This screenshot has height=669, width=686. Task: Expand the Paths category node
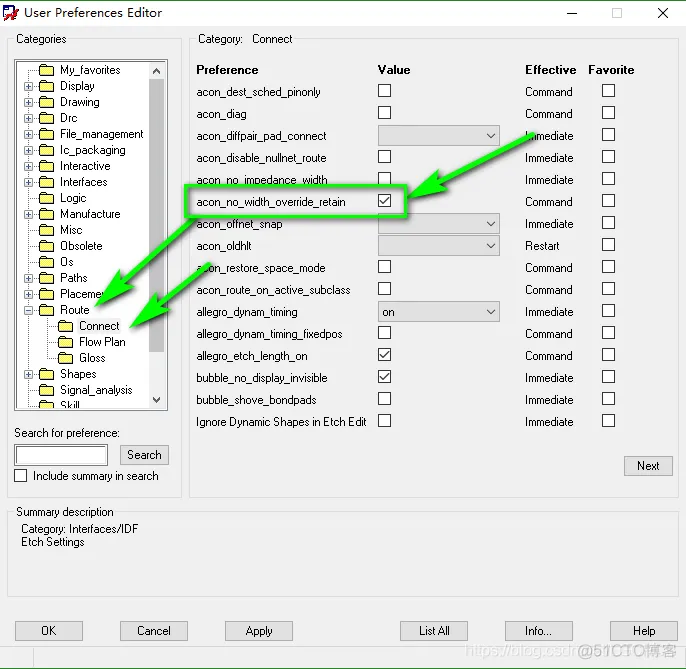tap(28, 279)
